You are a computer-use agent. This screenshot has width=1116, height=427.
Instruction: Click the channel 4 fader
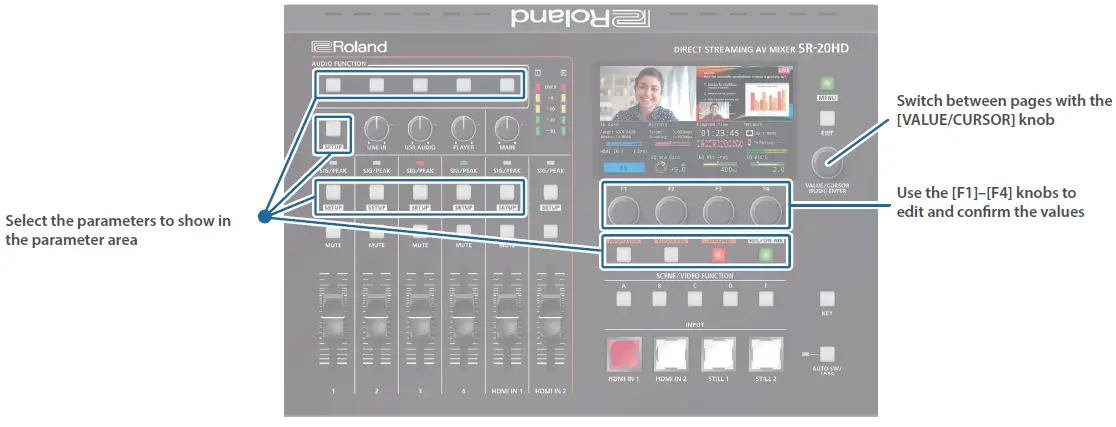click(x=463, y=319)
